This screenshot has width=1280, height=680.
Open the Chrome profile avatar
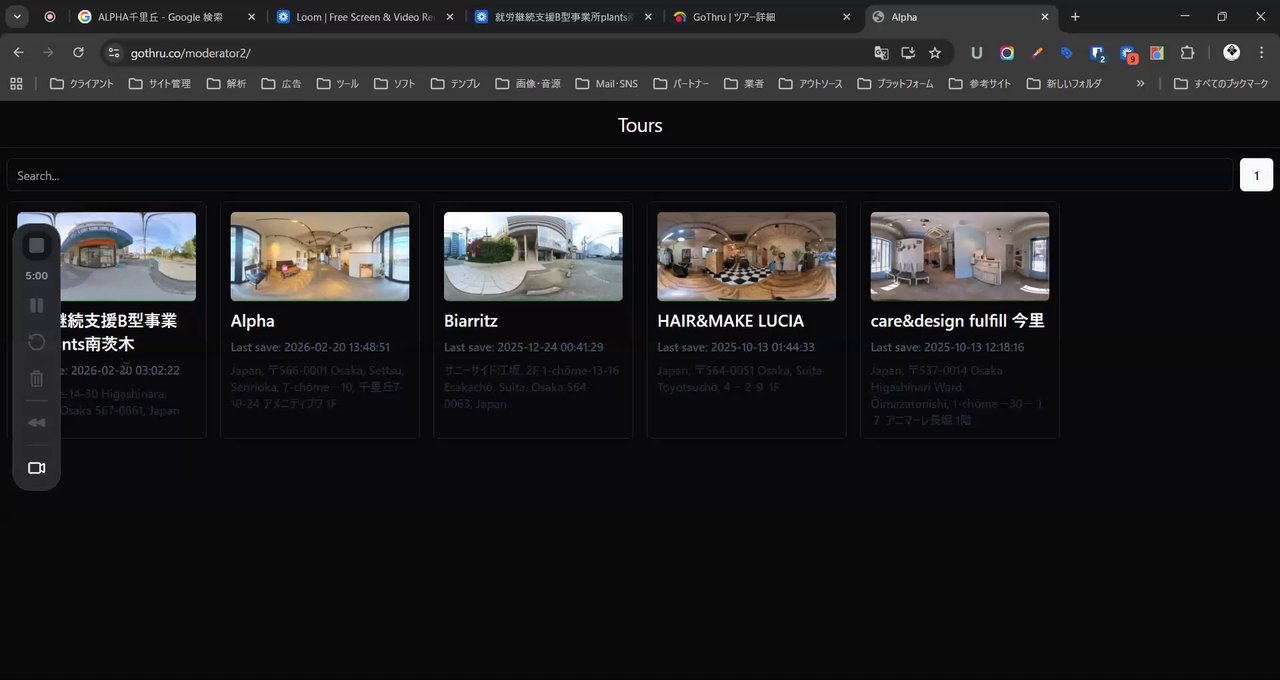pos(1232,52)
